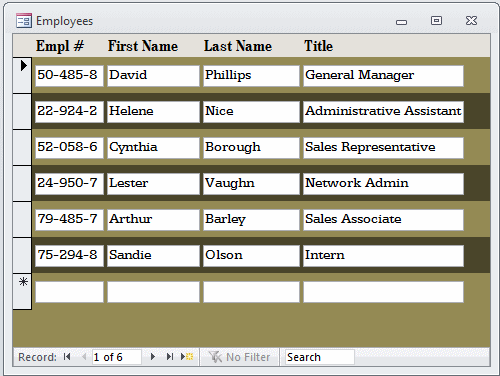Viewport: 500px width, 376px height.
Task: Minimize the Employees form window
Action: click(x=401, y=22)
